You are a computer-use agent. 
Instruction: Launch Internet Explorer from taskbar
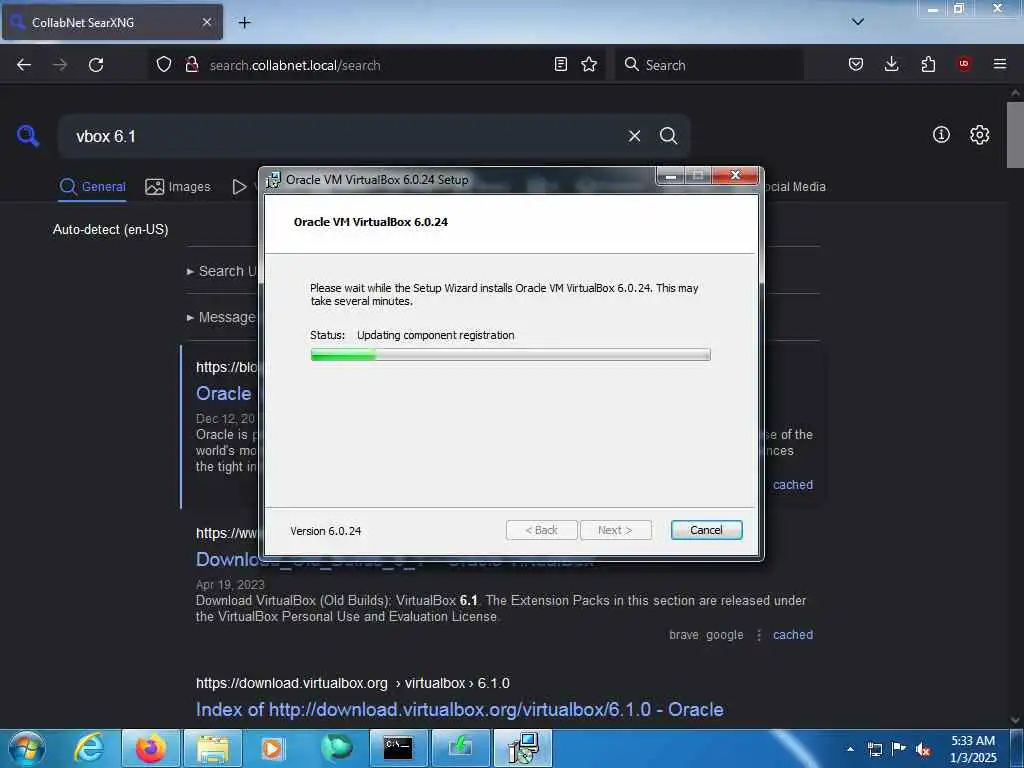coord(89,748)
